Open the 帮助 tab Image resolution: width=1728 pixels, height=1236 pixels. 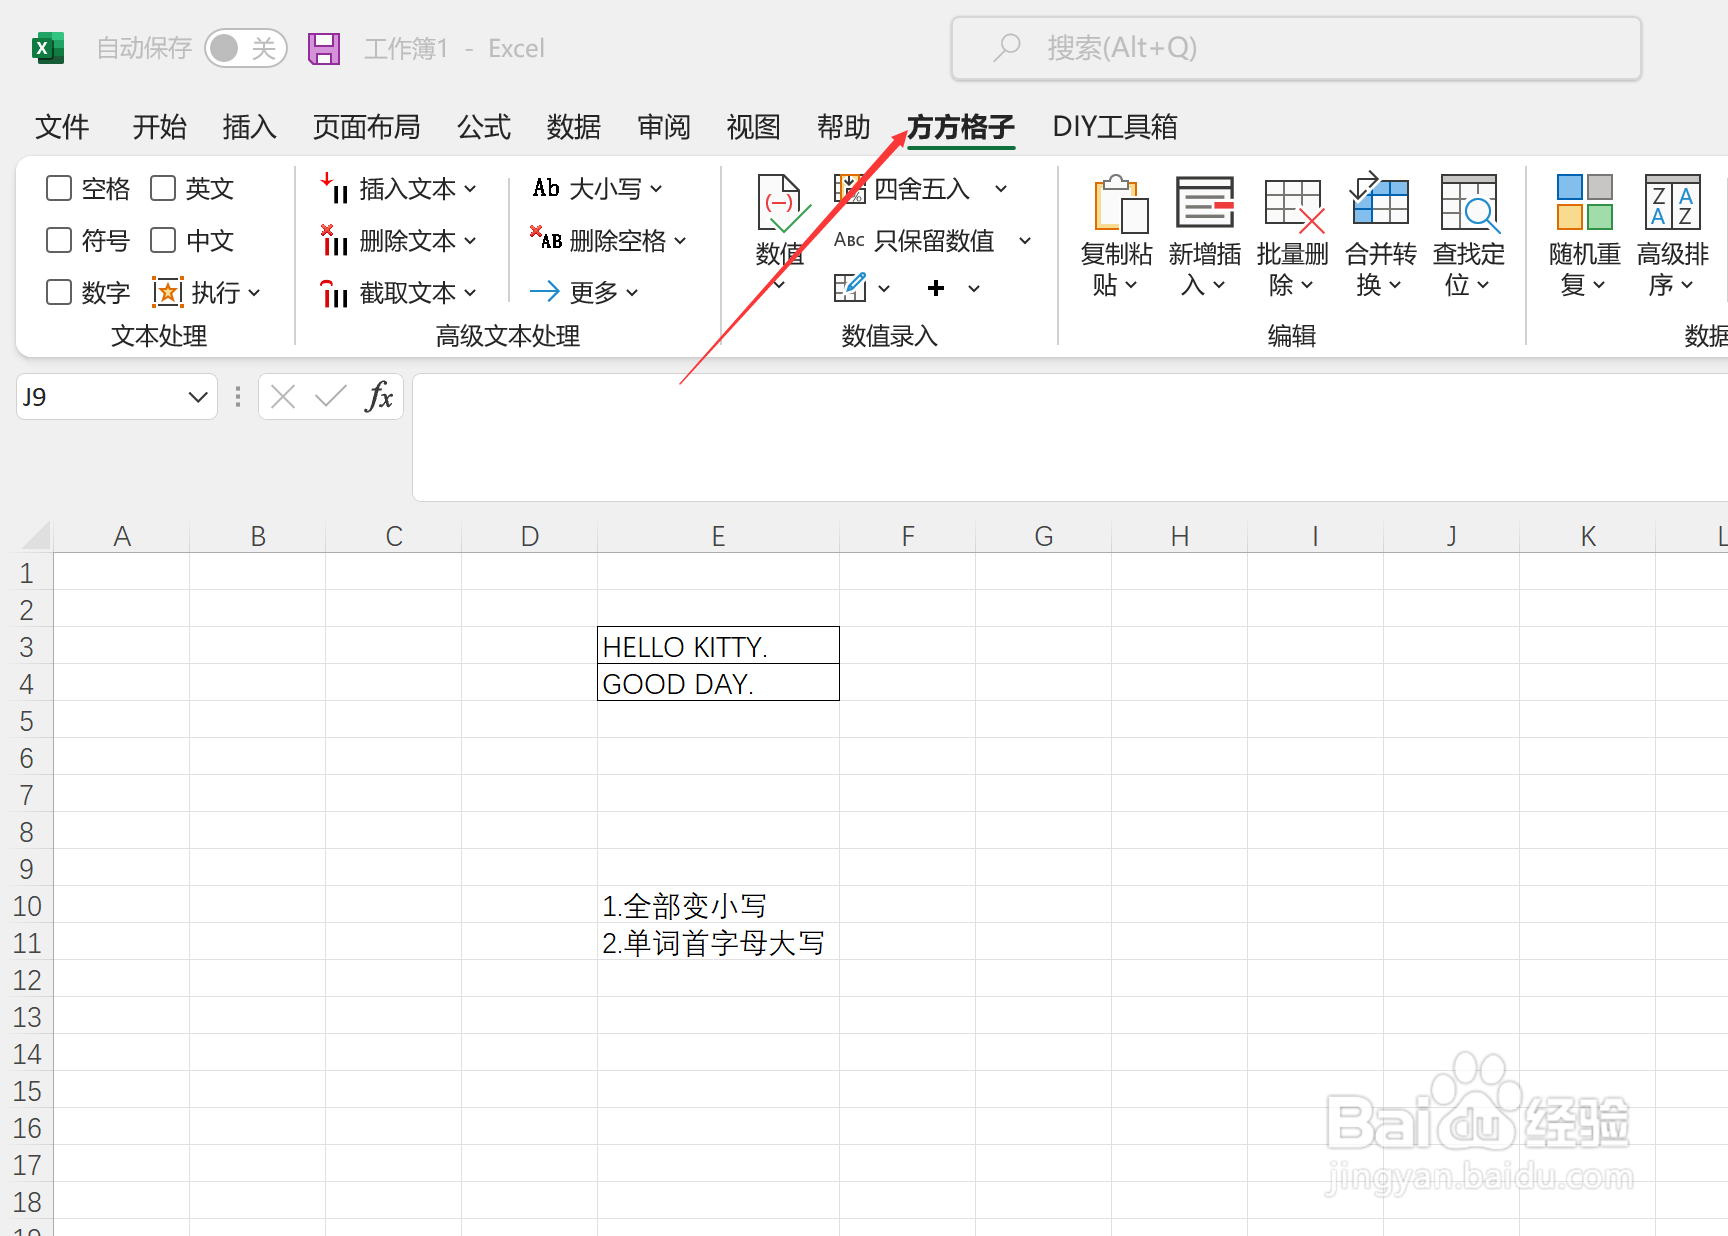click(x=843, y=127)
